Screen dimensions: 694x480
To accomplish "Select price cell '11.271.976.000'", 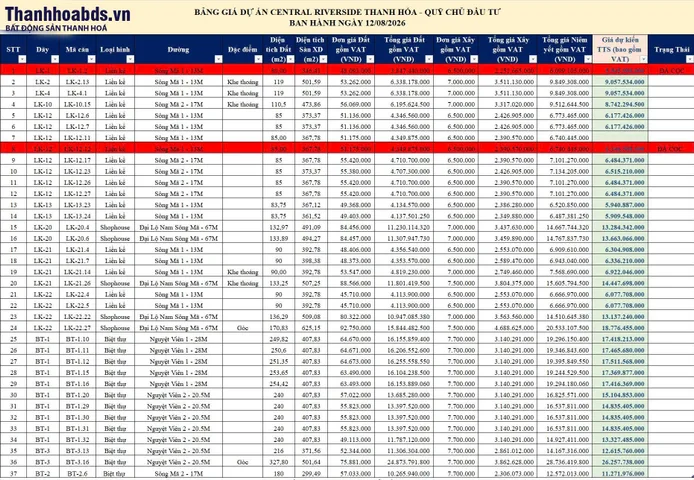I will 621,473.
